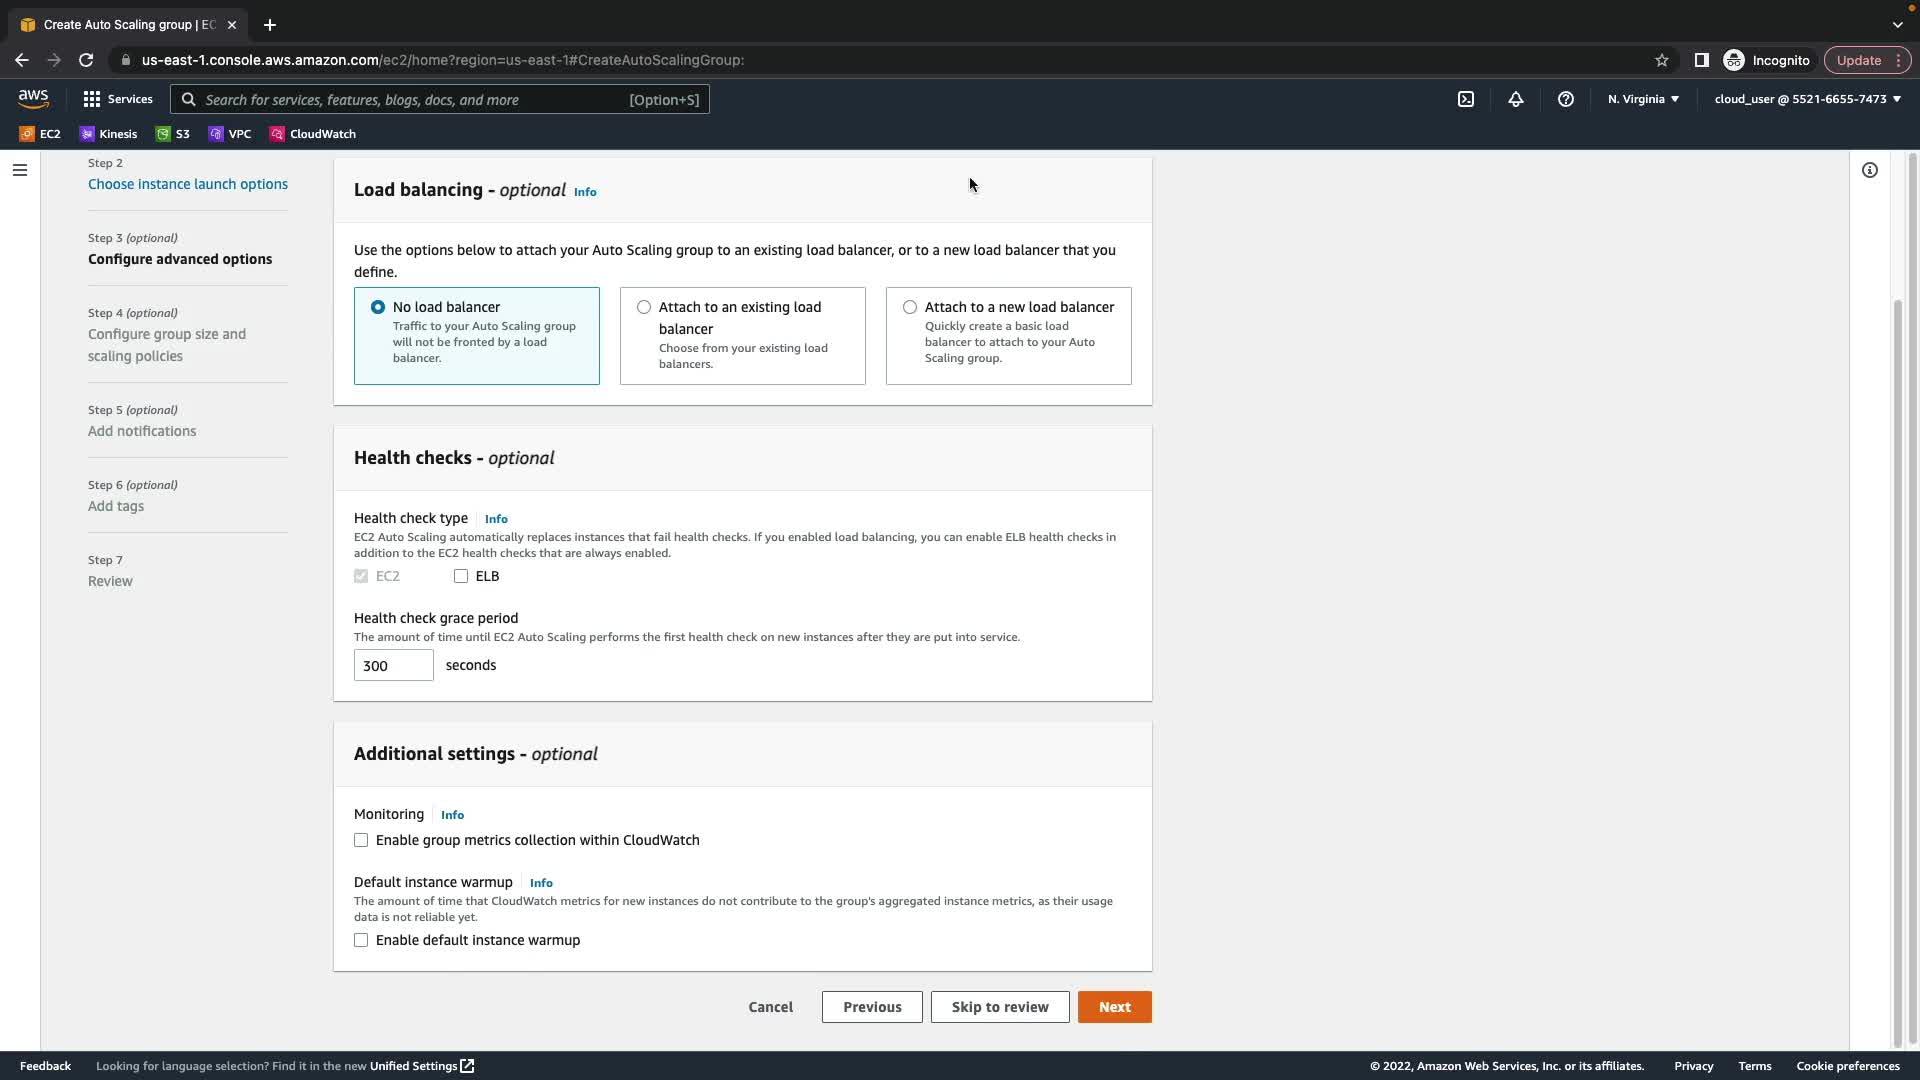Go to Choose instance launch options step
This screenshot has width=1920, height=1080.
188,184
